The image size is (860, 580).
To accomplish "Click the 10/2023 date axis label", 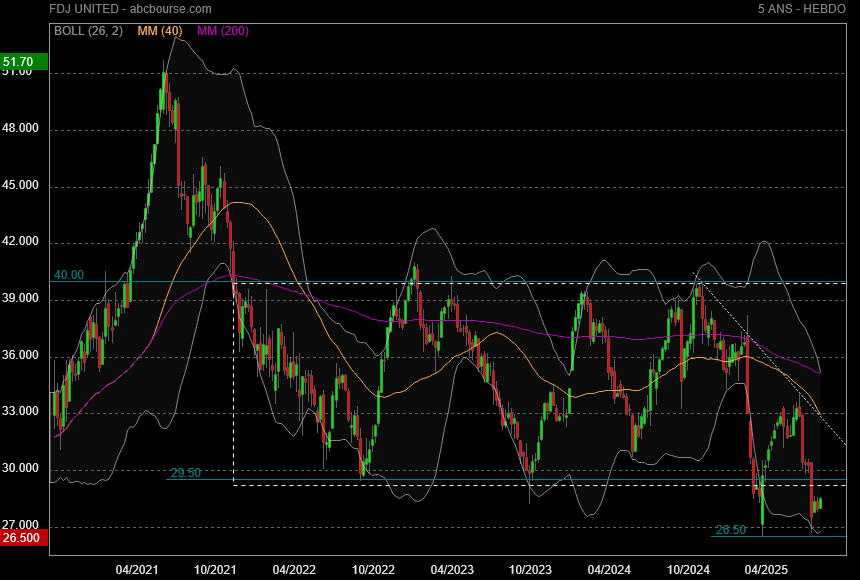I will 530,570.
